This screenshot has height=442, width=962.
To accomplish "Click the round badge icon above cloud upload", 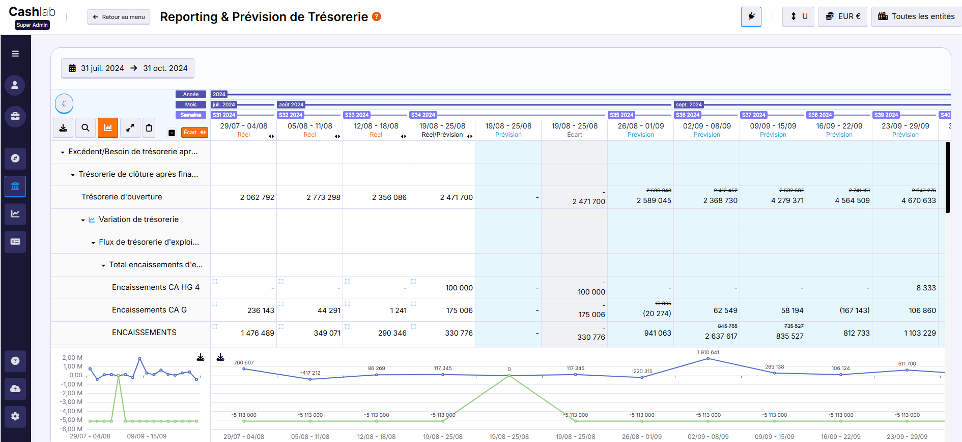I will [15, 360].
